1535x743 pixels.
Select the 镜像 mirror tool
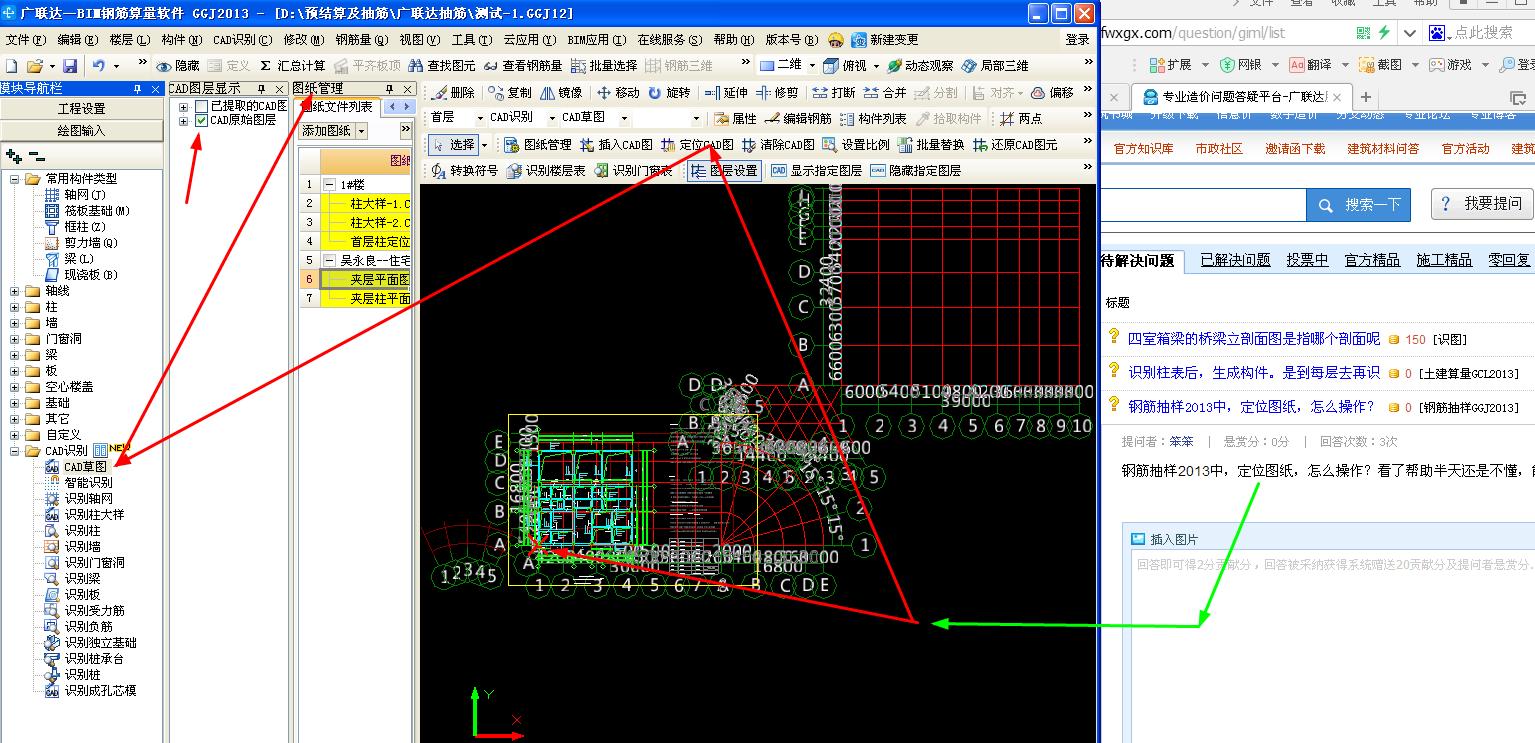(561, 92)
